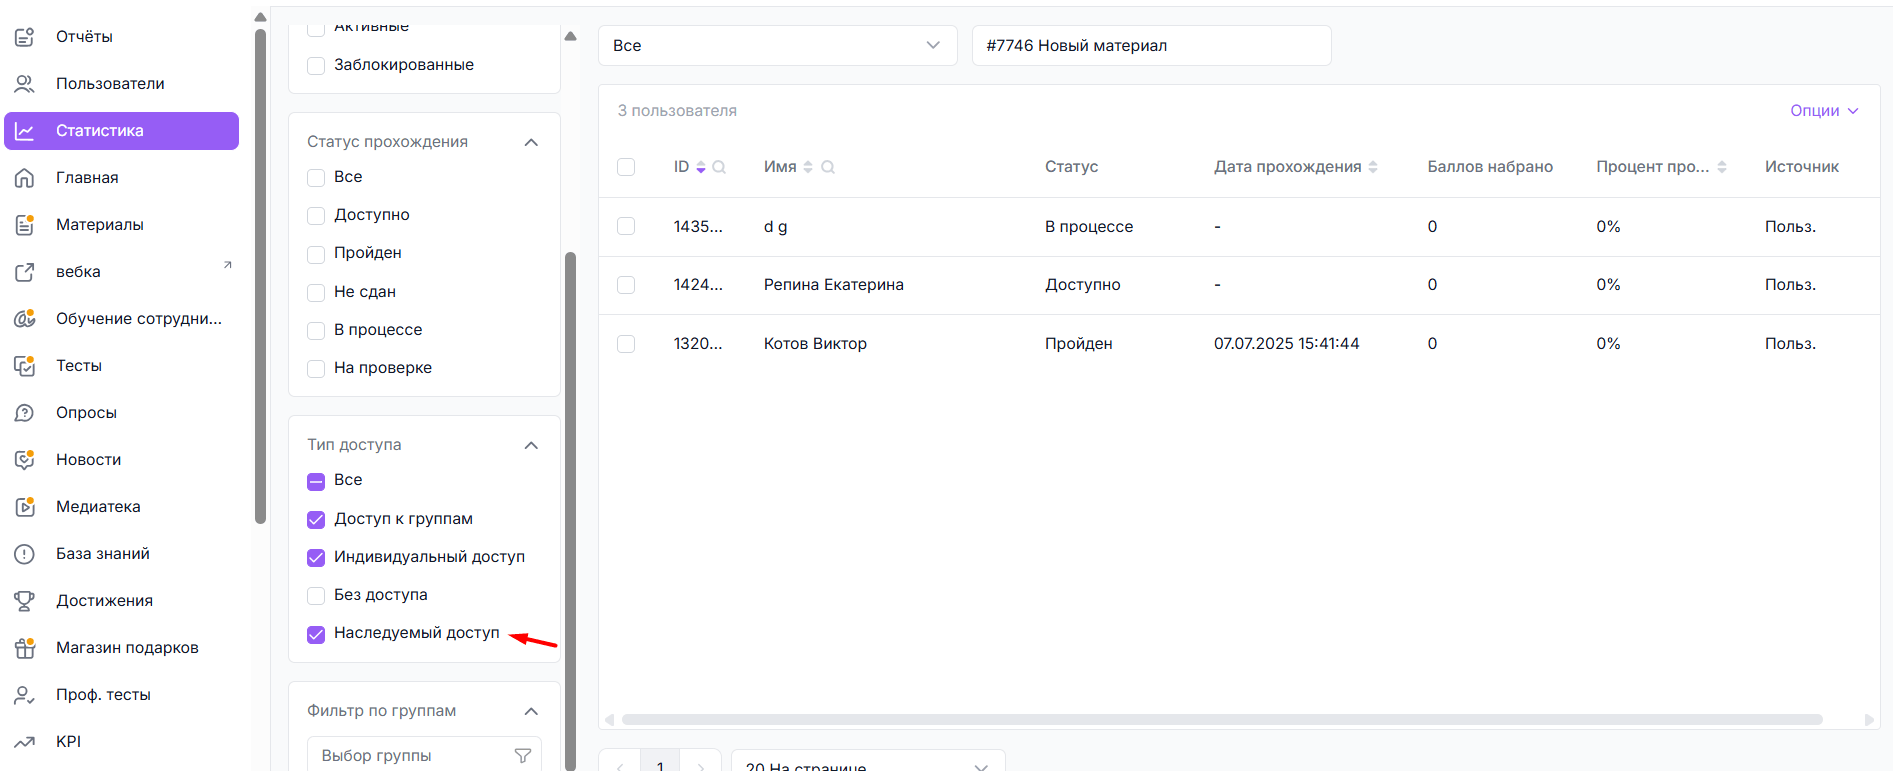
Task: Click the Prof. tests person icon
Action: coord(25,695)
